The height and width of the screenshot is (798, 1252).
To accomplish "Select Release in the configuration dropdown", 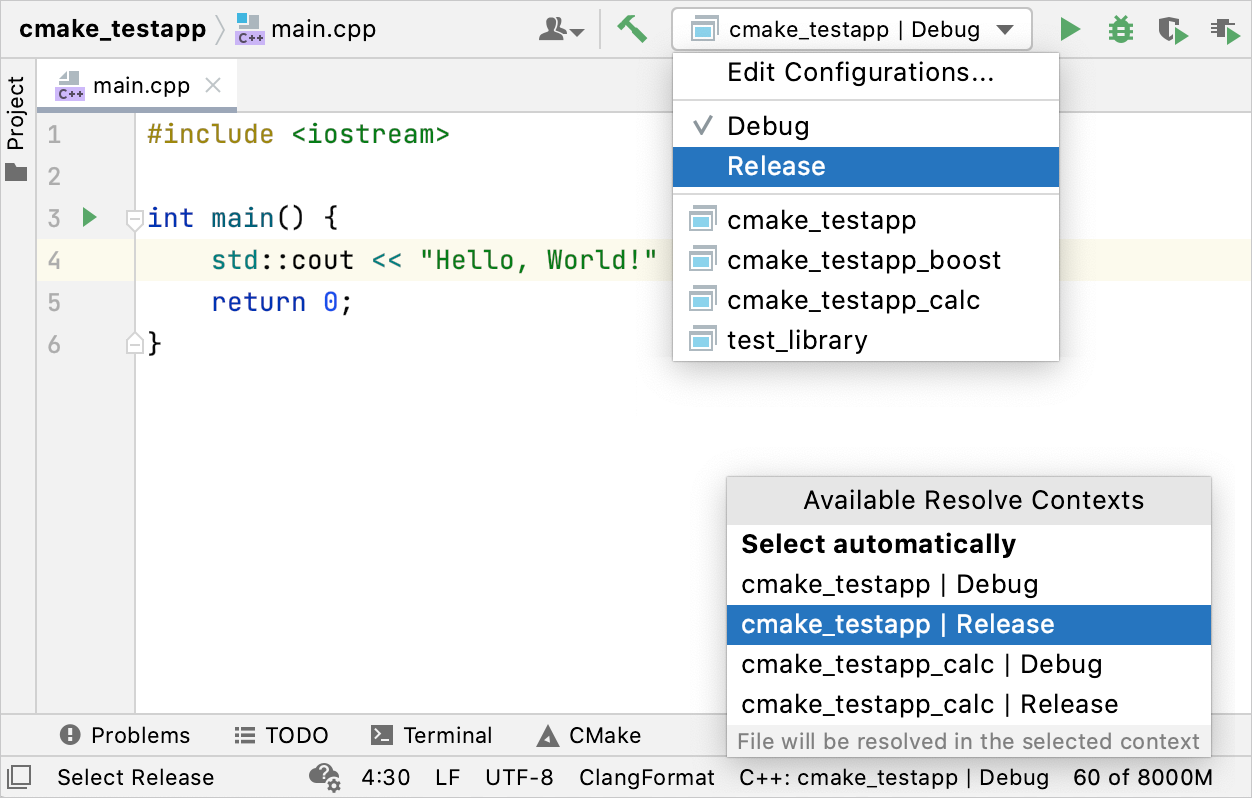I will (x=776, y=166).
